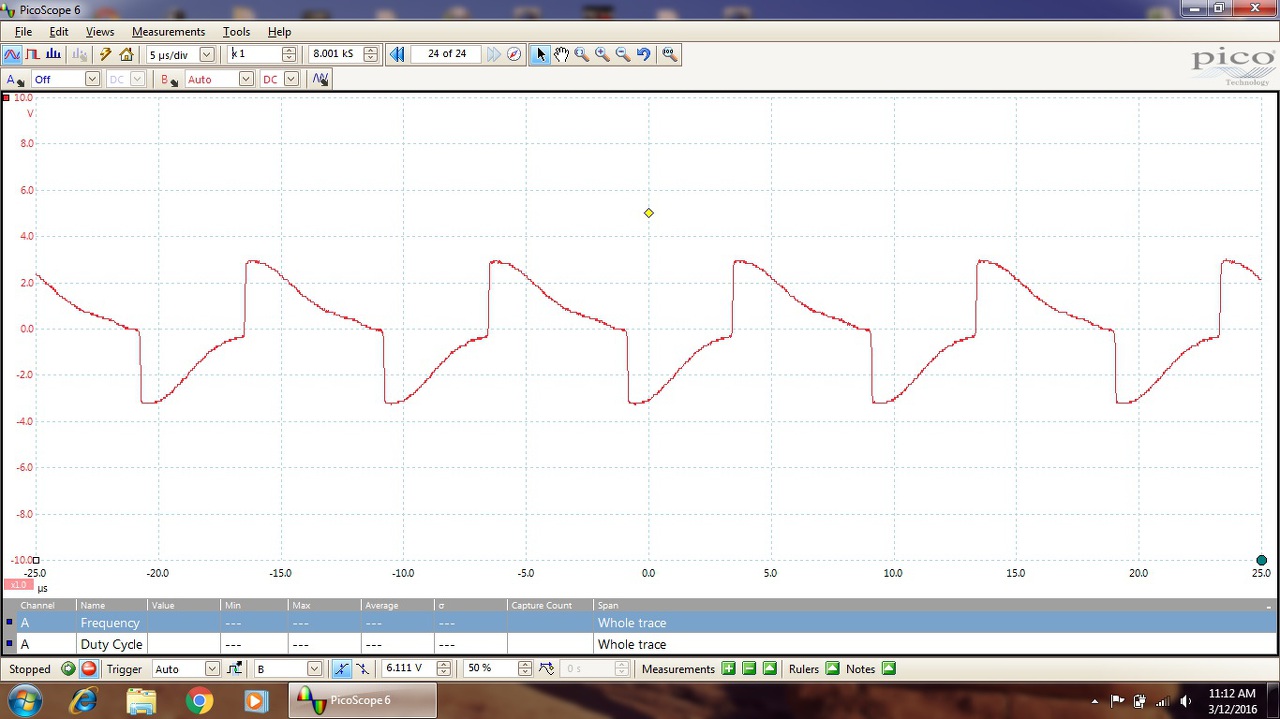Switch to Scope mode icon

12,54
